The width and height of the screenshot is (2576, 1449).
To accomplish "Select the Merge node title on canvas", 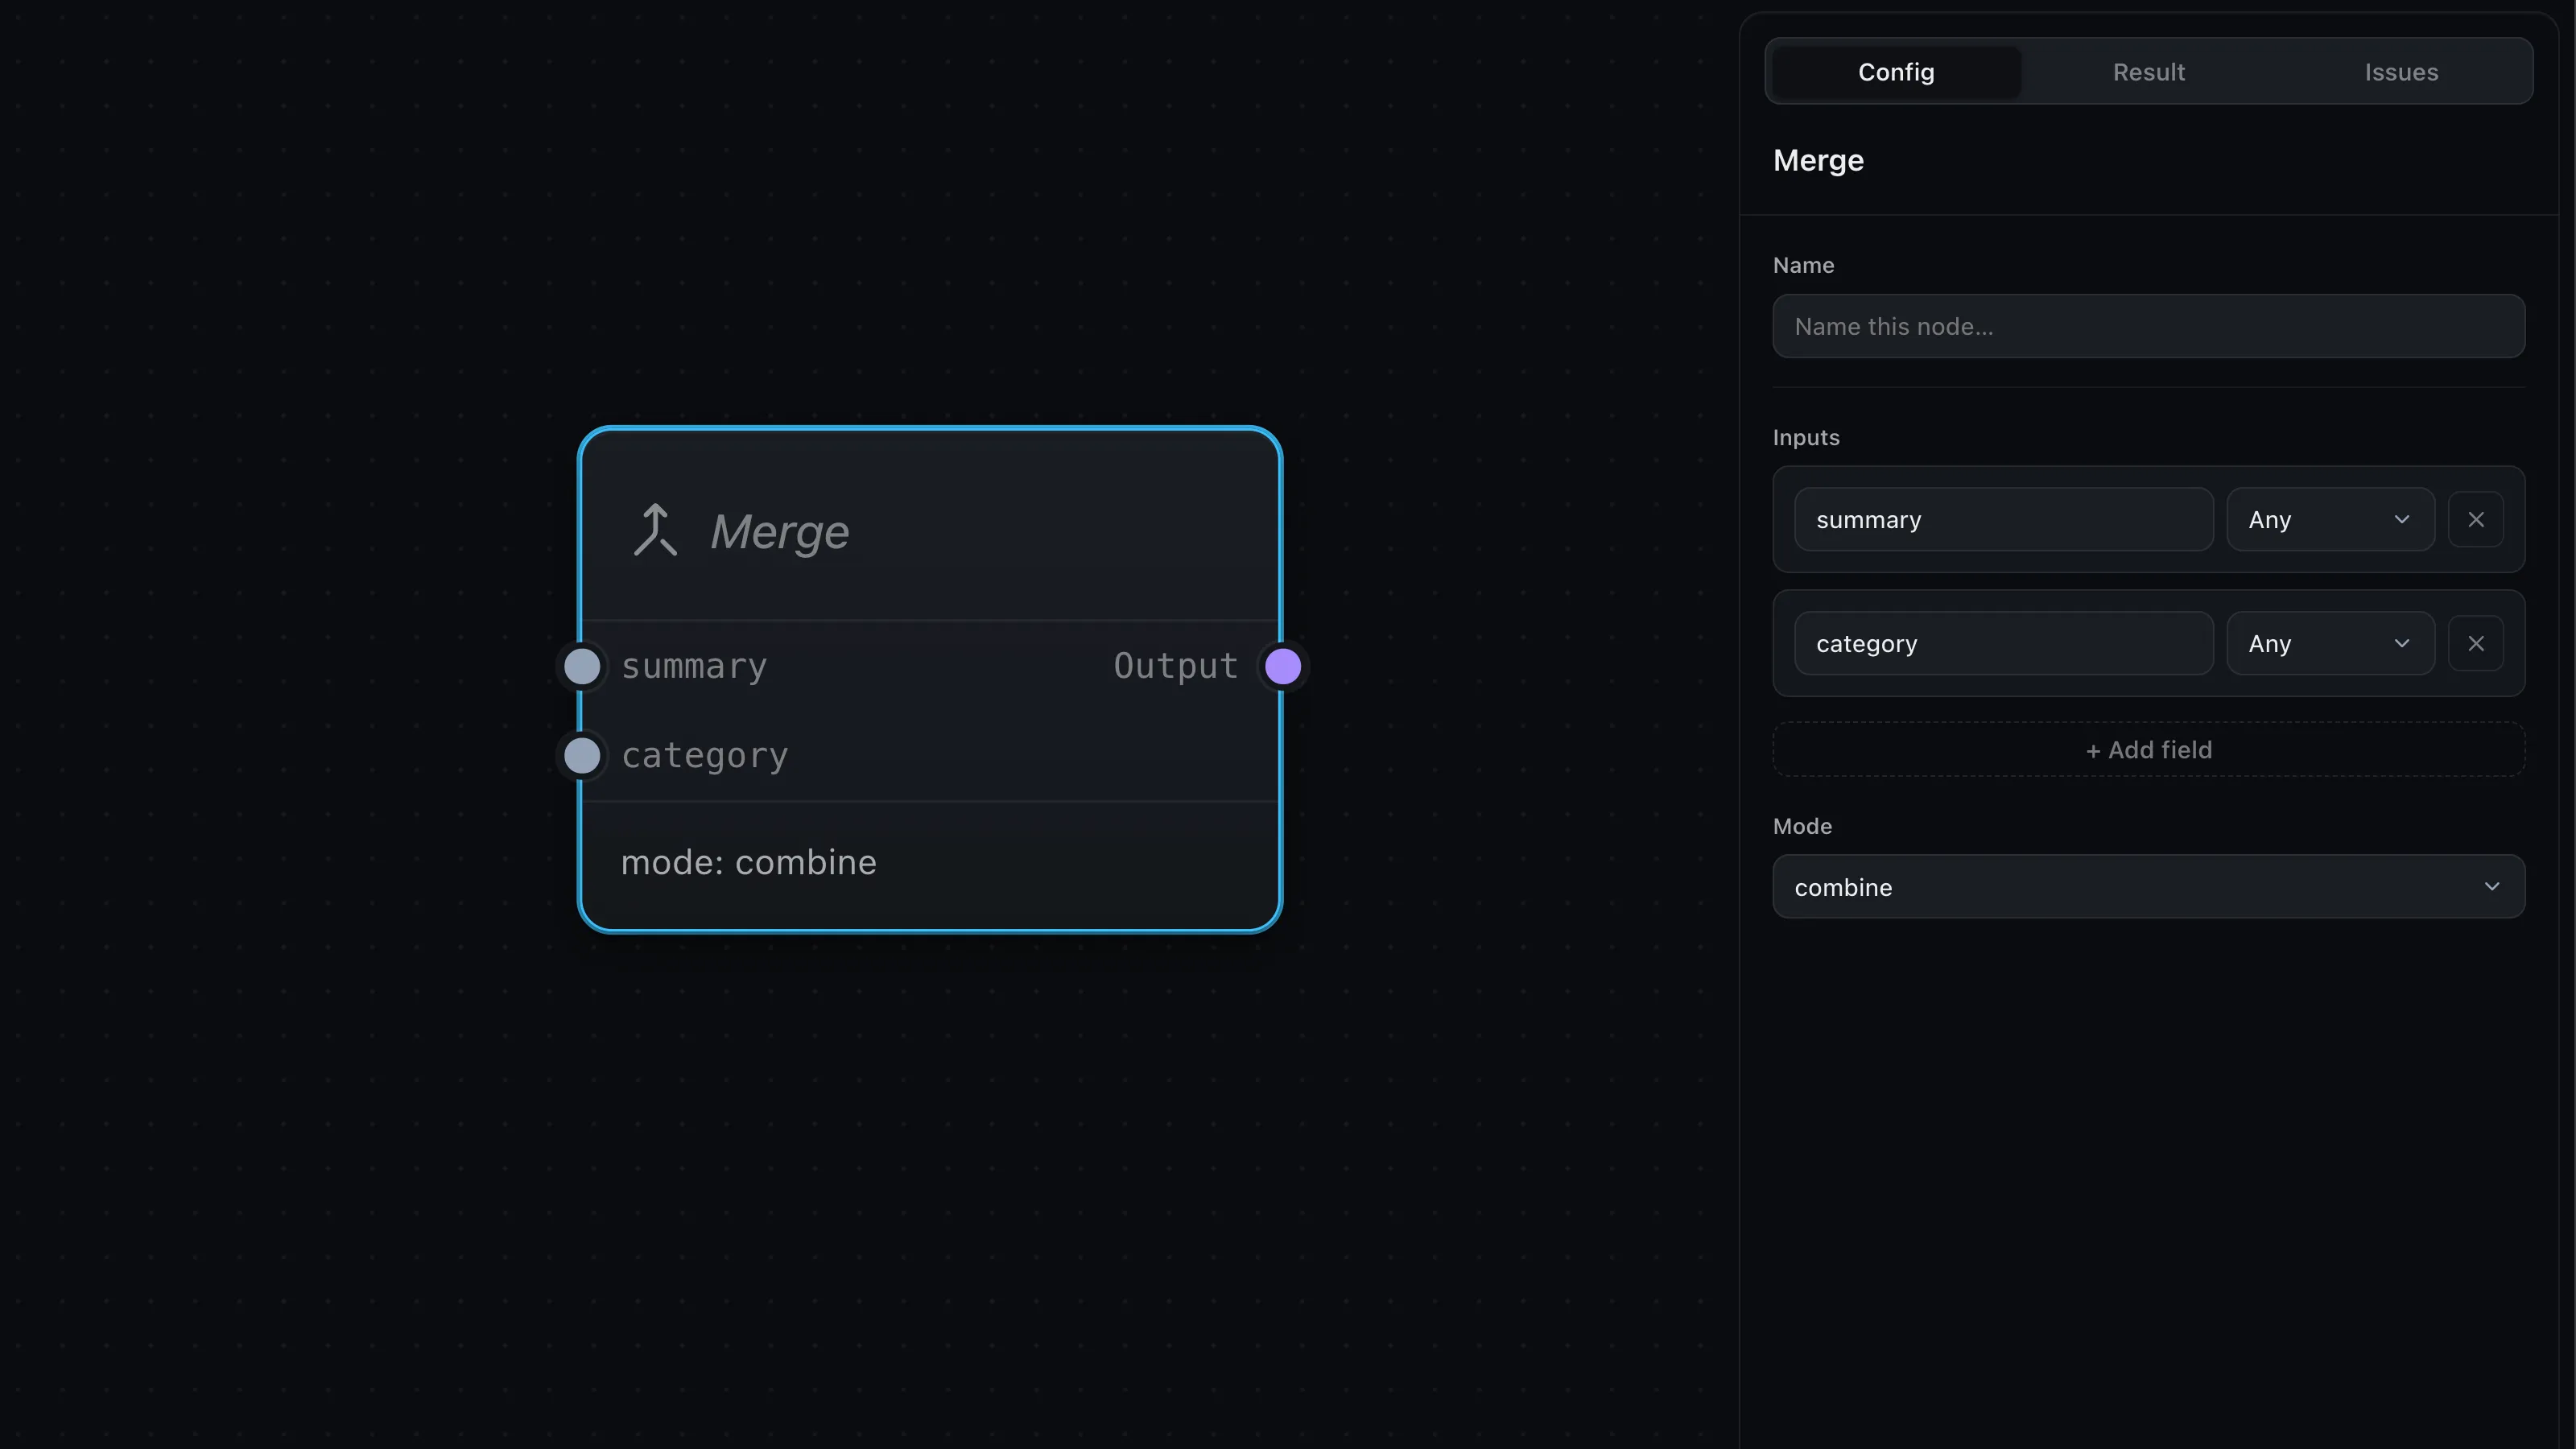I will pos(779,532).
